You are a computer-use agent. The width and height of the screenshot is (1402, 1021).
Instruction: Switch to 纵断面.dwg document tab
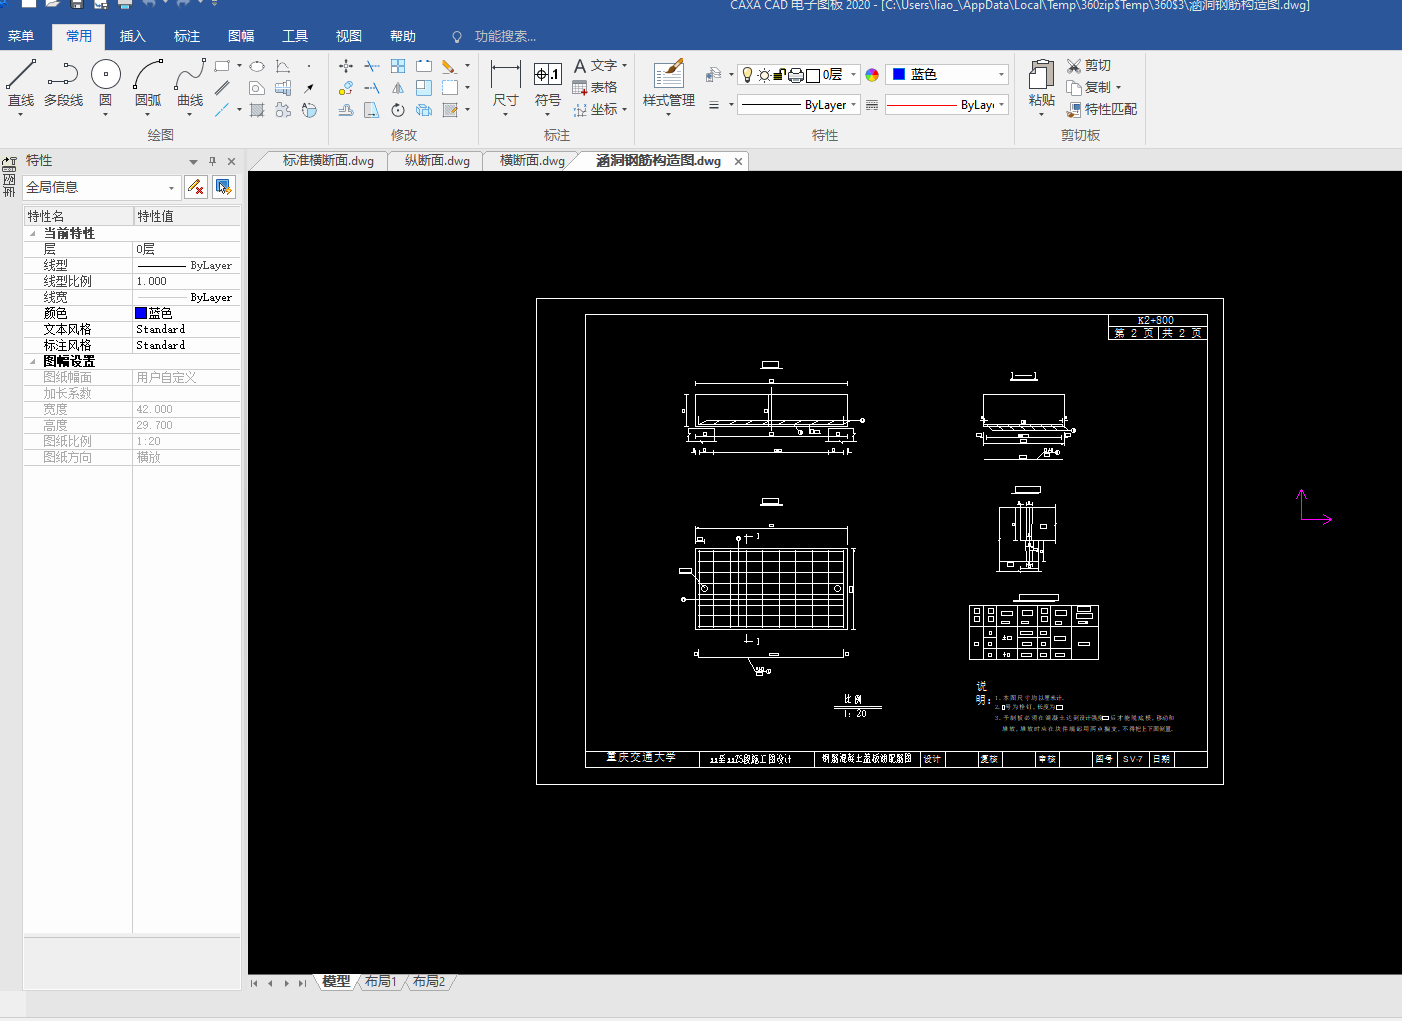click(x=437, y=160)
